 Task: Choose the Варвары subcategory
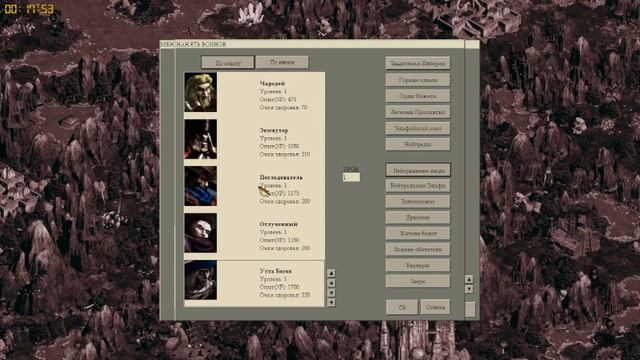pyautogui.click(x=418, y=265)
